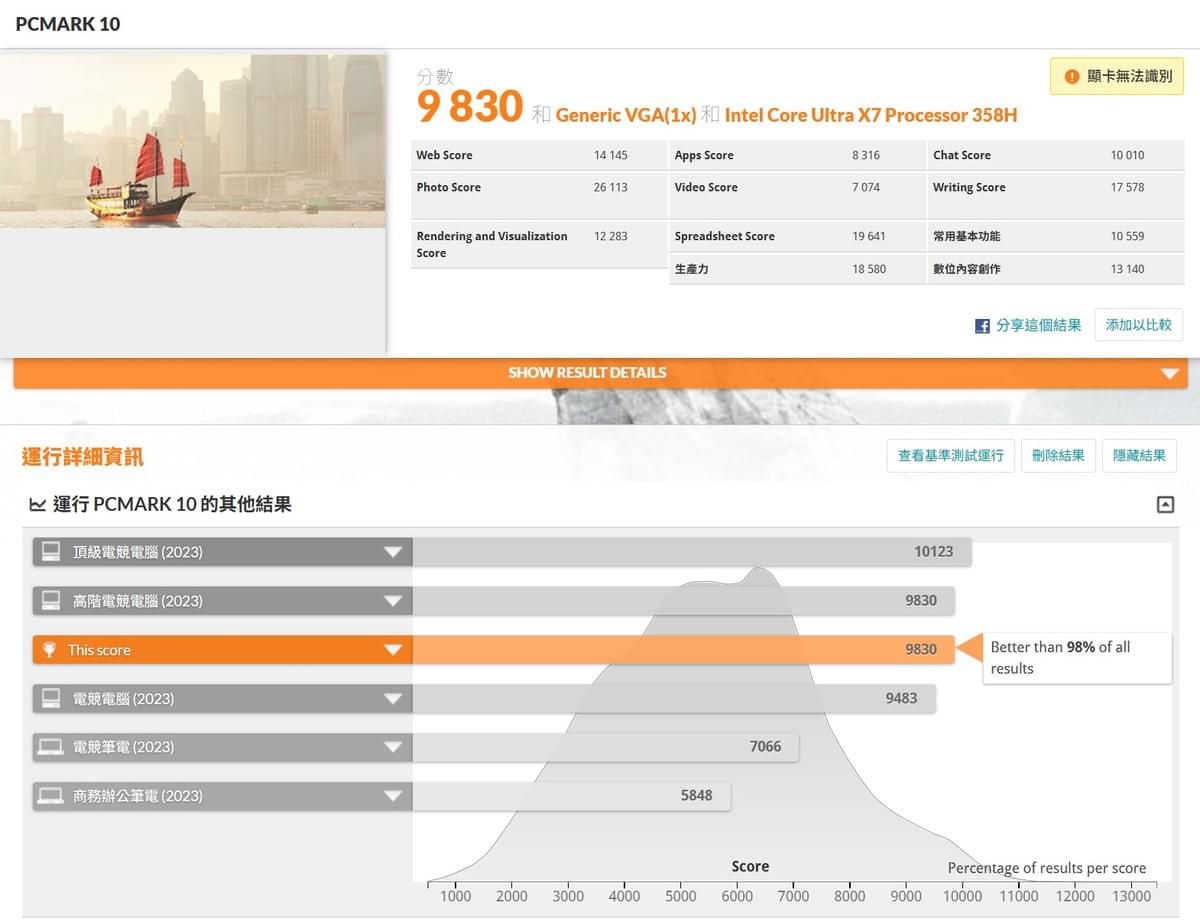Click the 隱藏結果 button
Viewport: 1200px width, 923px height.
[1140, 456]
